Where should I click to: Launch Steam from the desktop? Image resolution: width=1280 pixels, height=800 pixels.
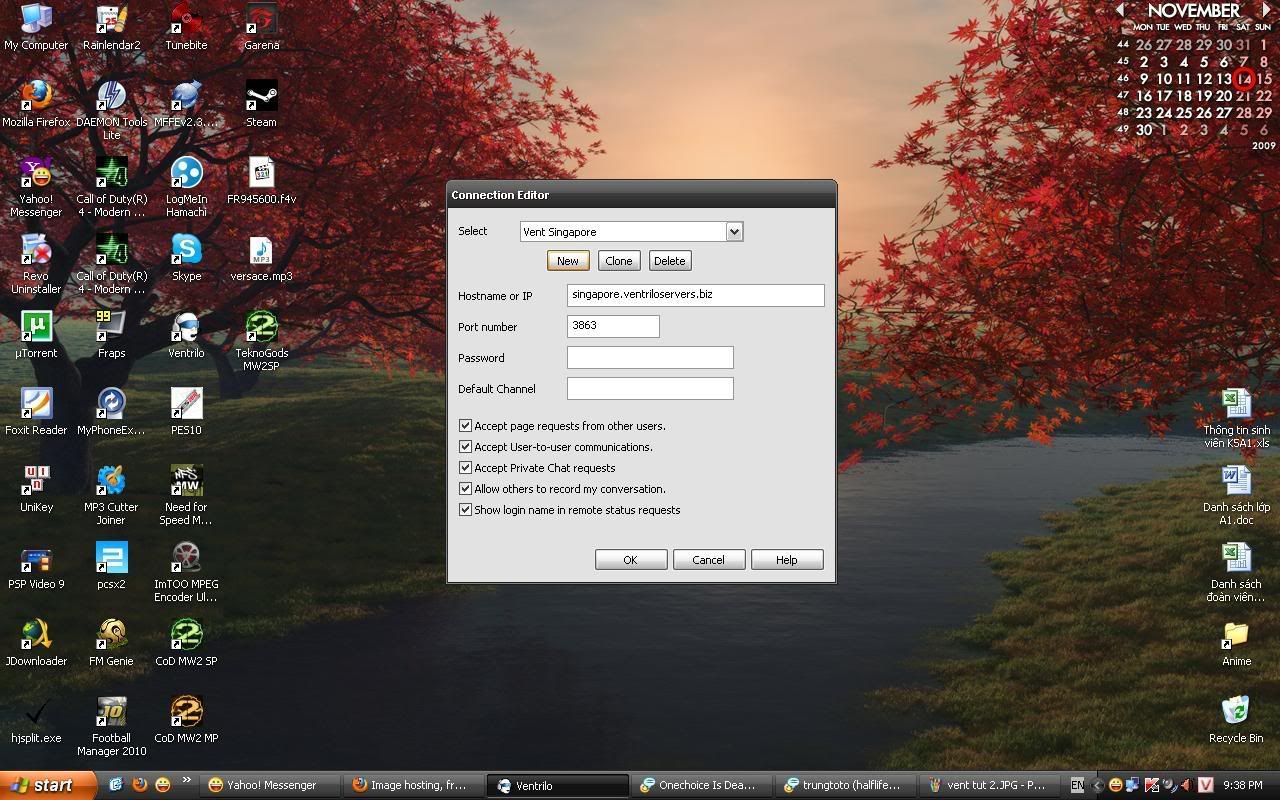261,104
